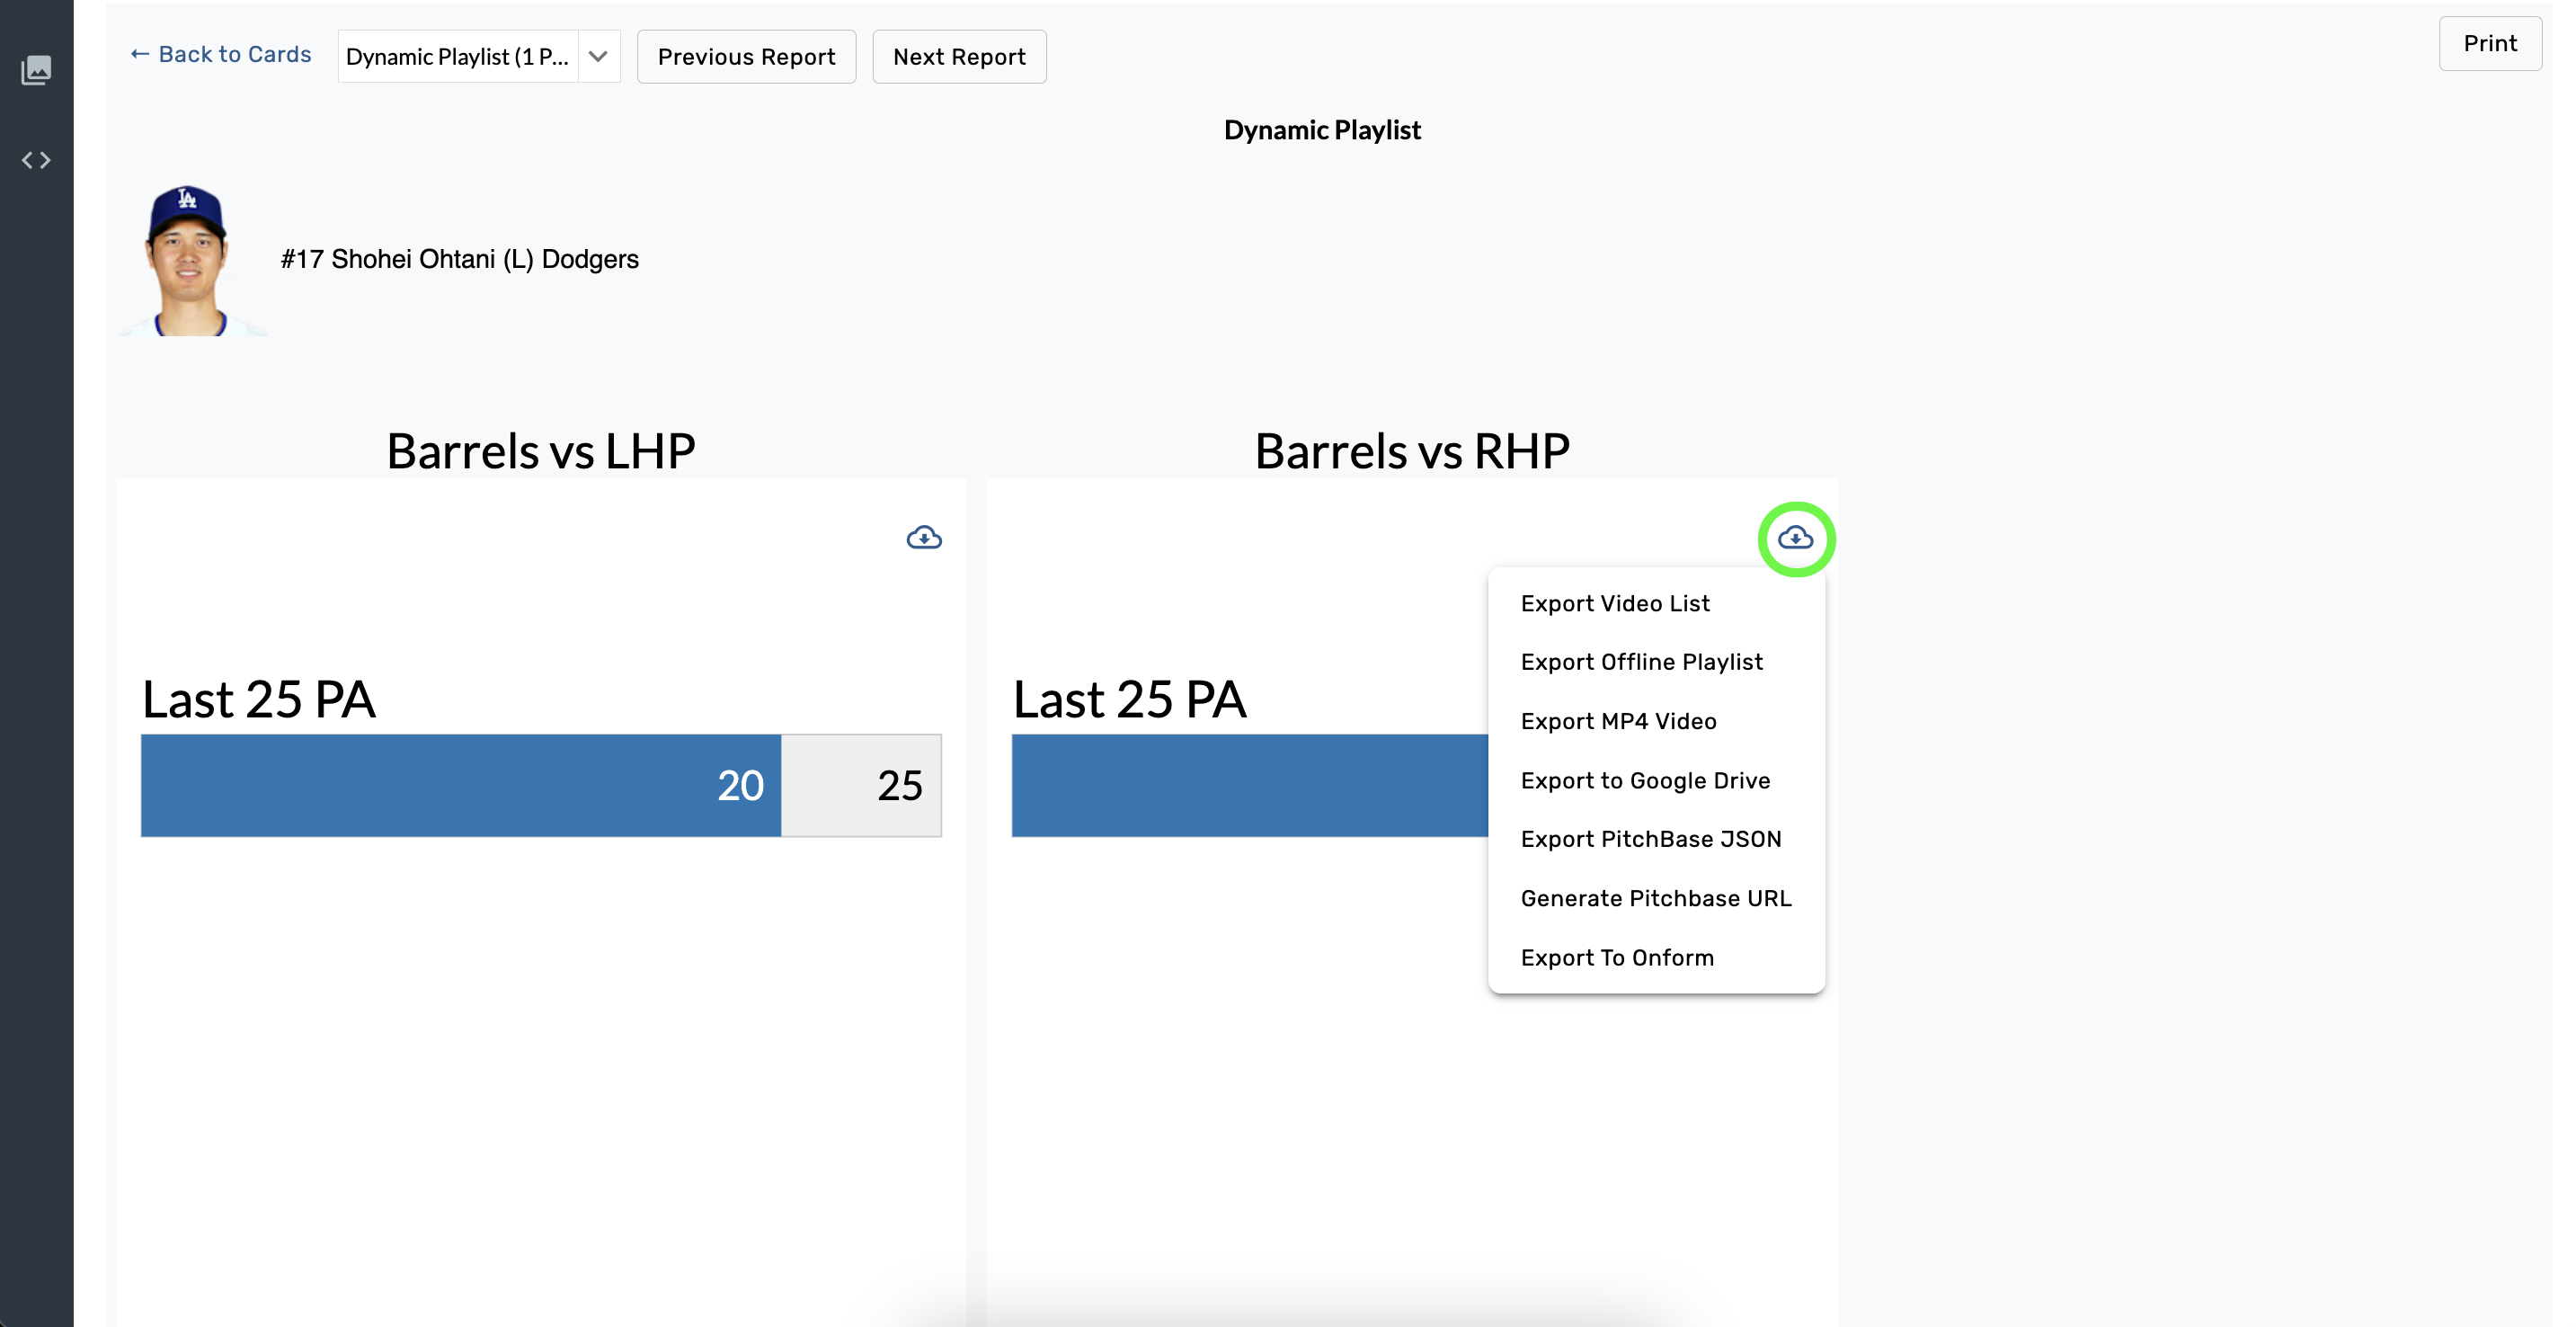This screenshot has width=2576, height=1327.
Task: Open the Dynamic Playlist report selector
Action: (x=458, y=57)
